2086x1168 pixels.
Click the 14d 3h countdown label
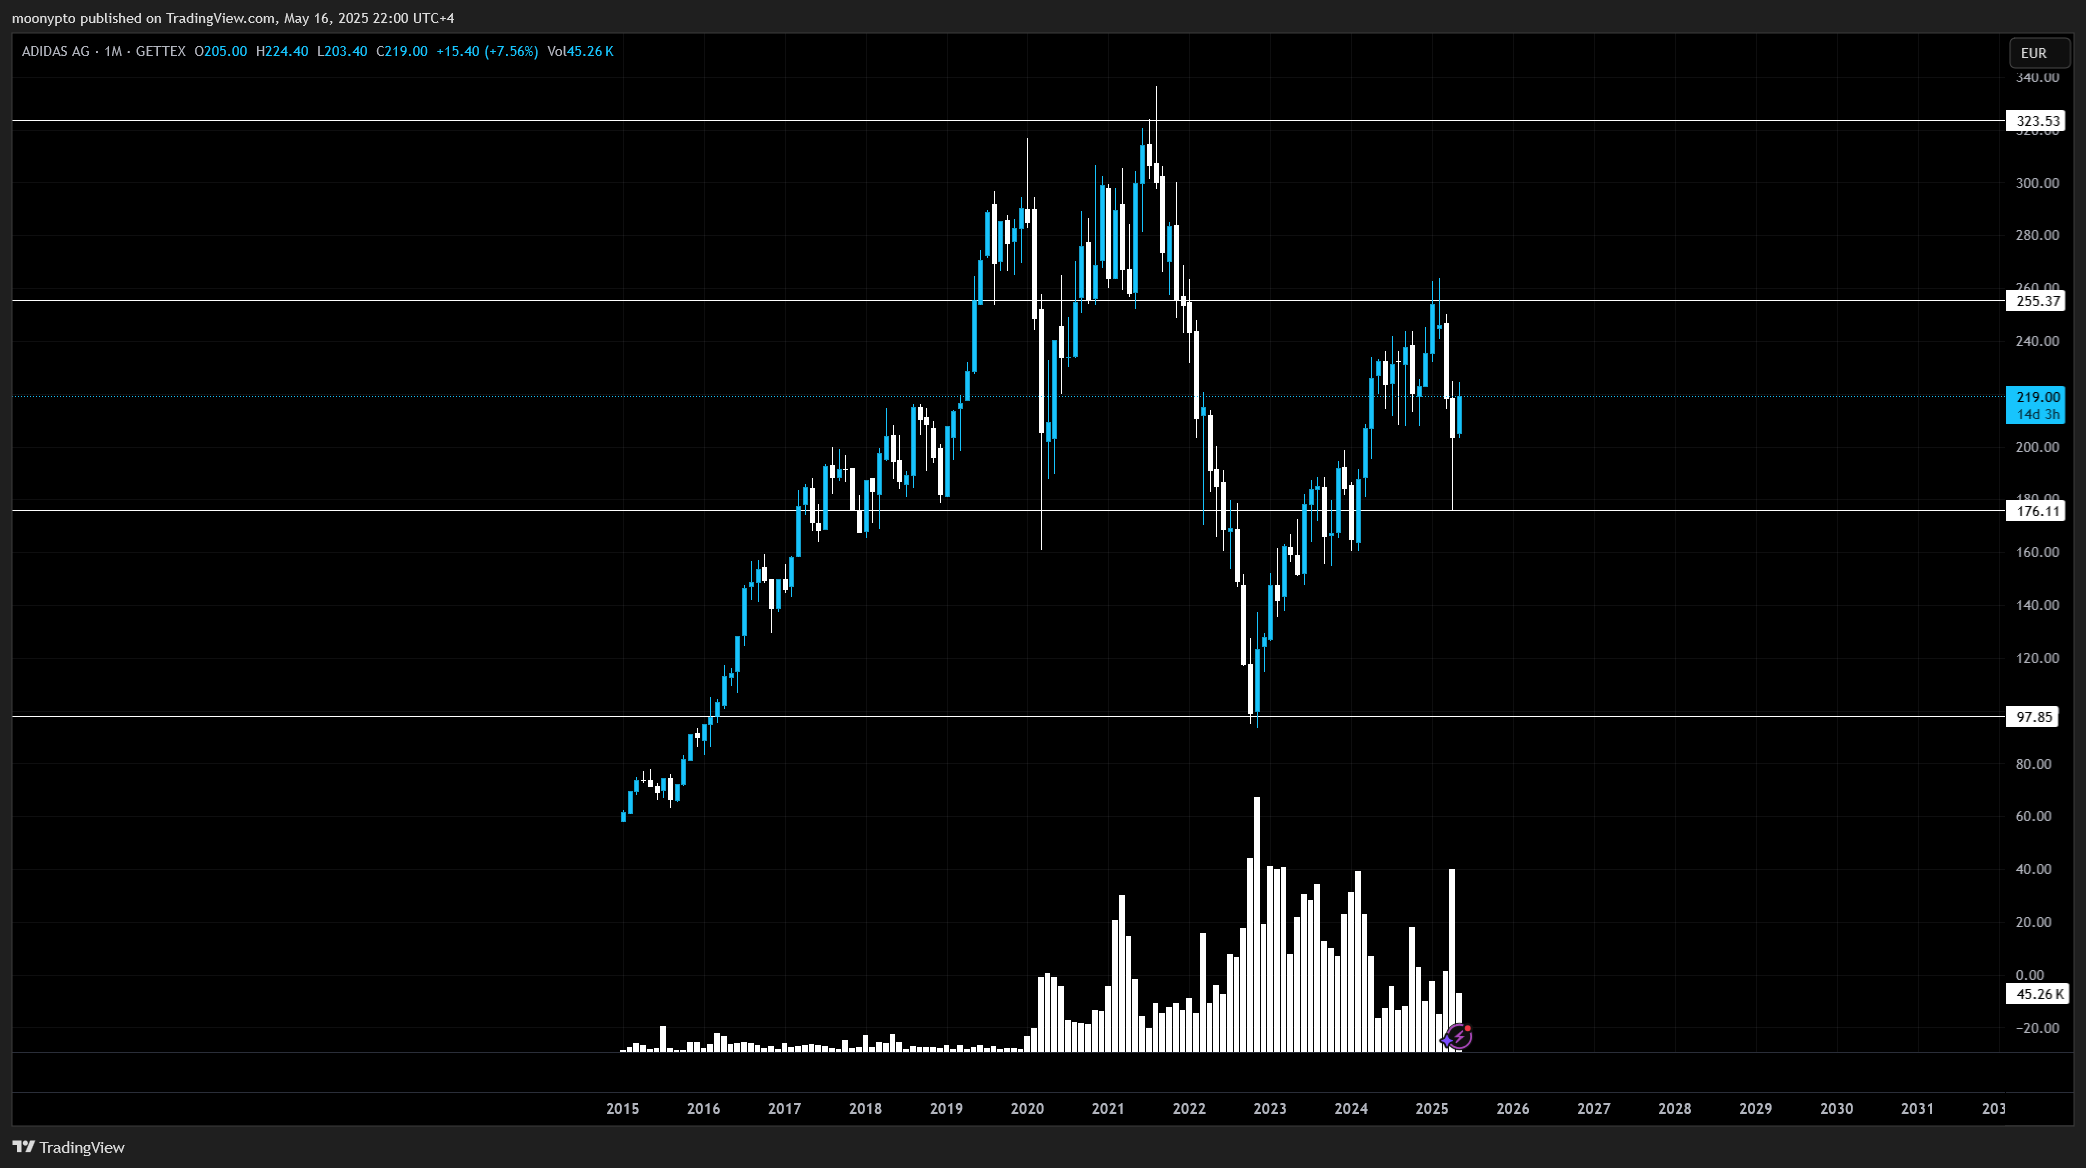click(2036, 414)
